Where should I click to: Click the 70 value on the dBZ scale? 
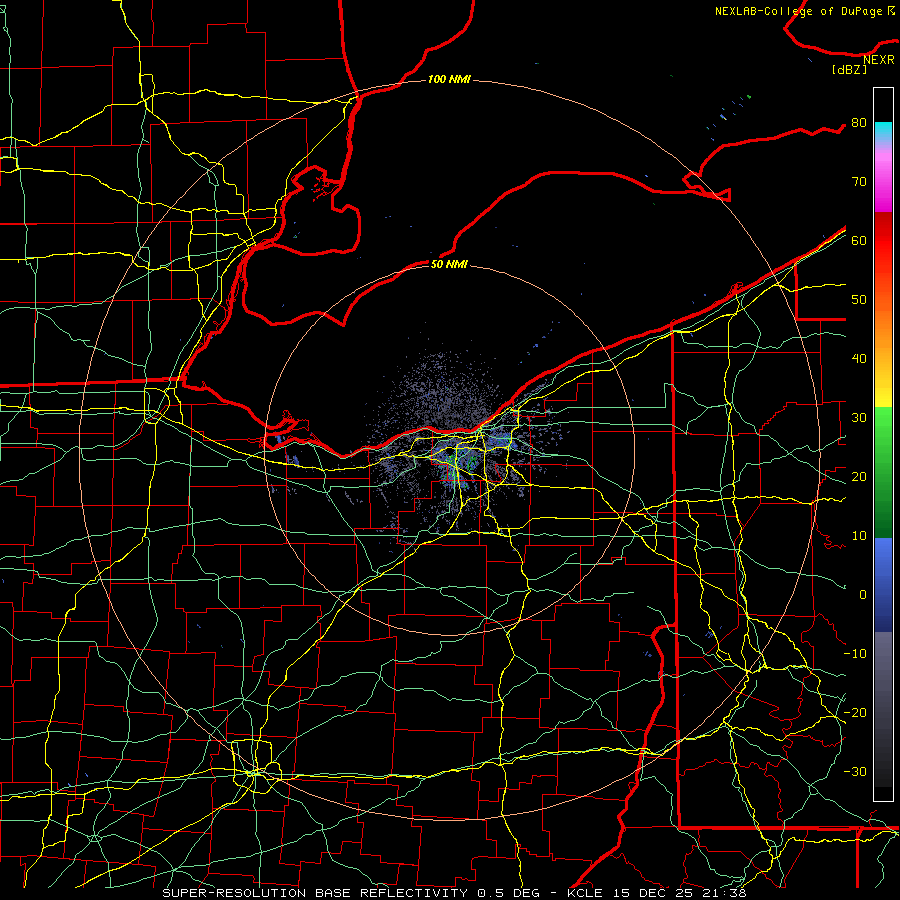(859, 181)
